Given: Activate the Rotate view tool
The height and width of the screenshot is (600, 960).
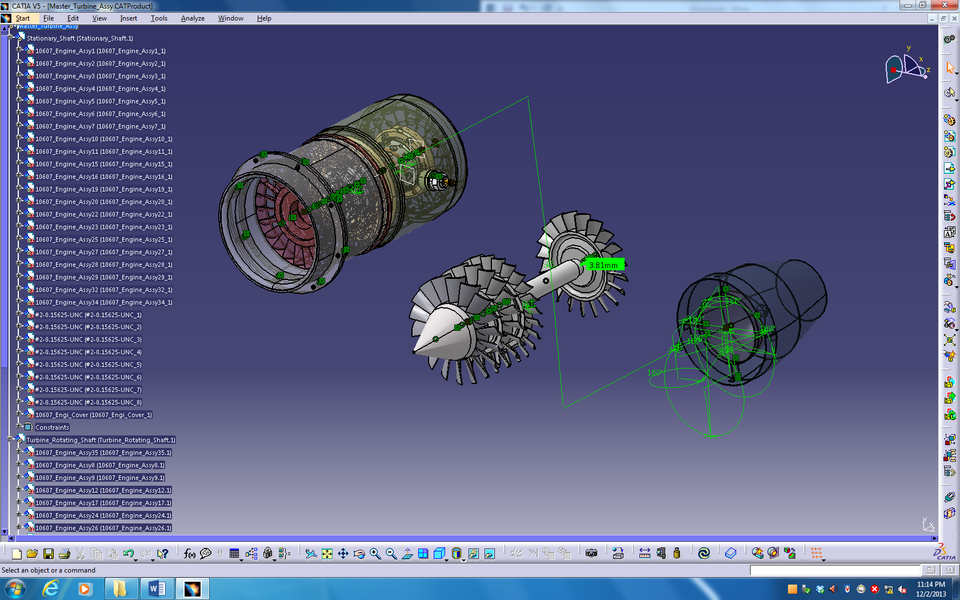Looking at the screenshot, I should pos(360,551).
